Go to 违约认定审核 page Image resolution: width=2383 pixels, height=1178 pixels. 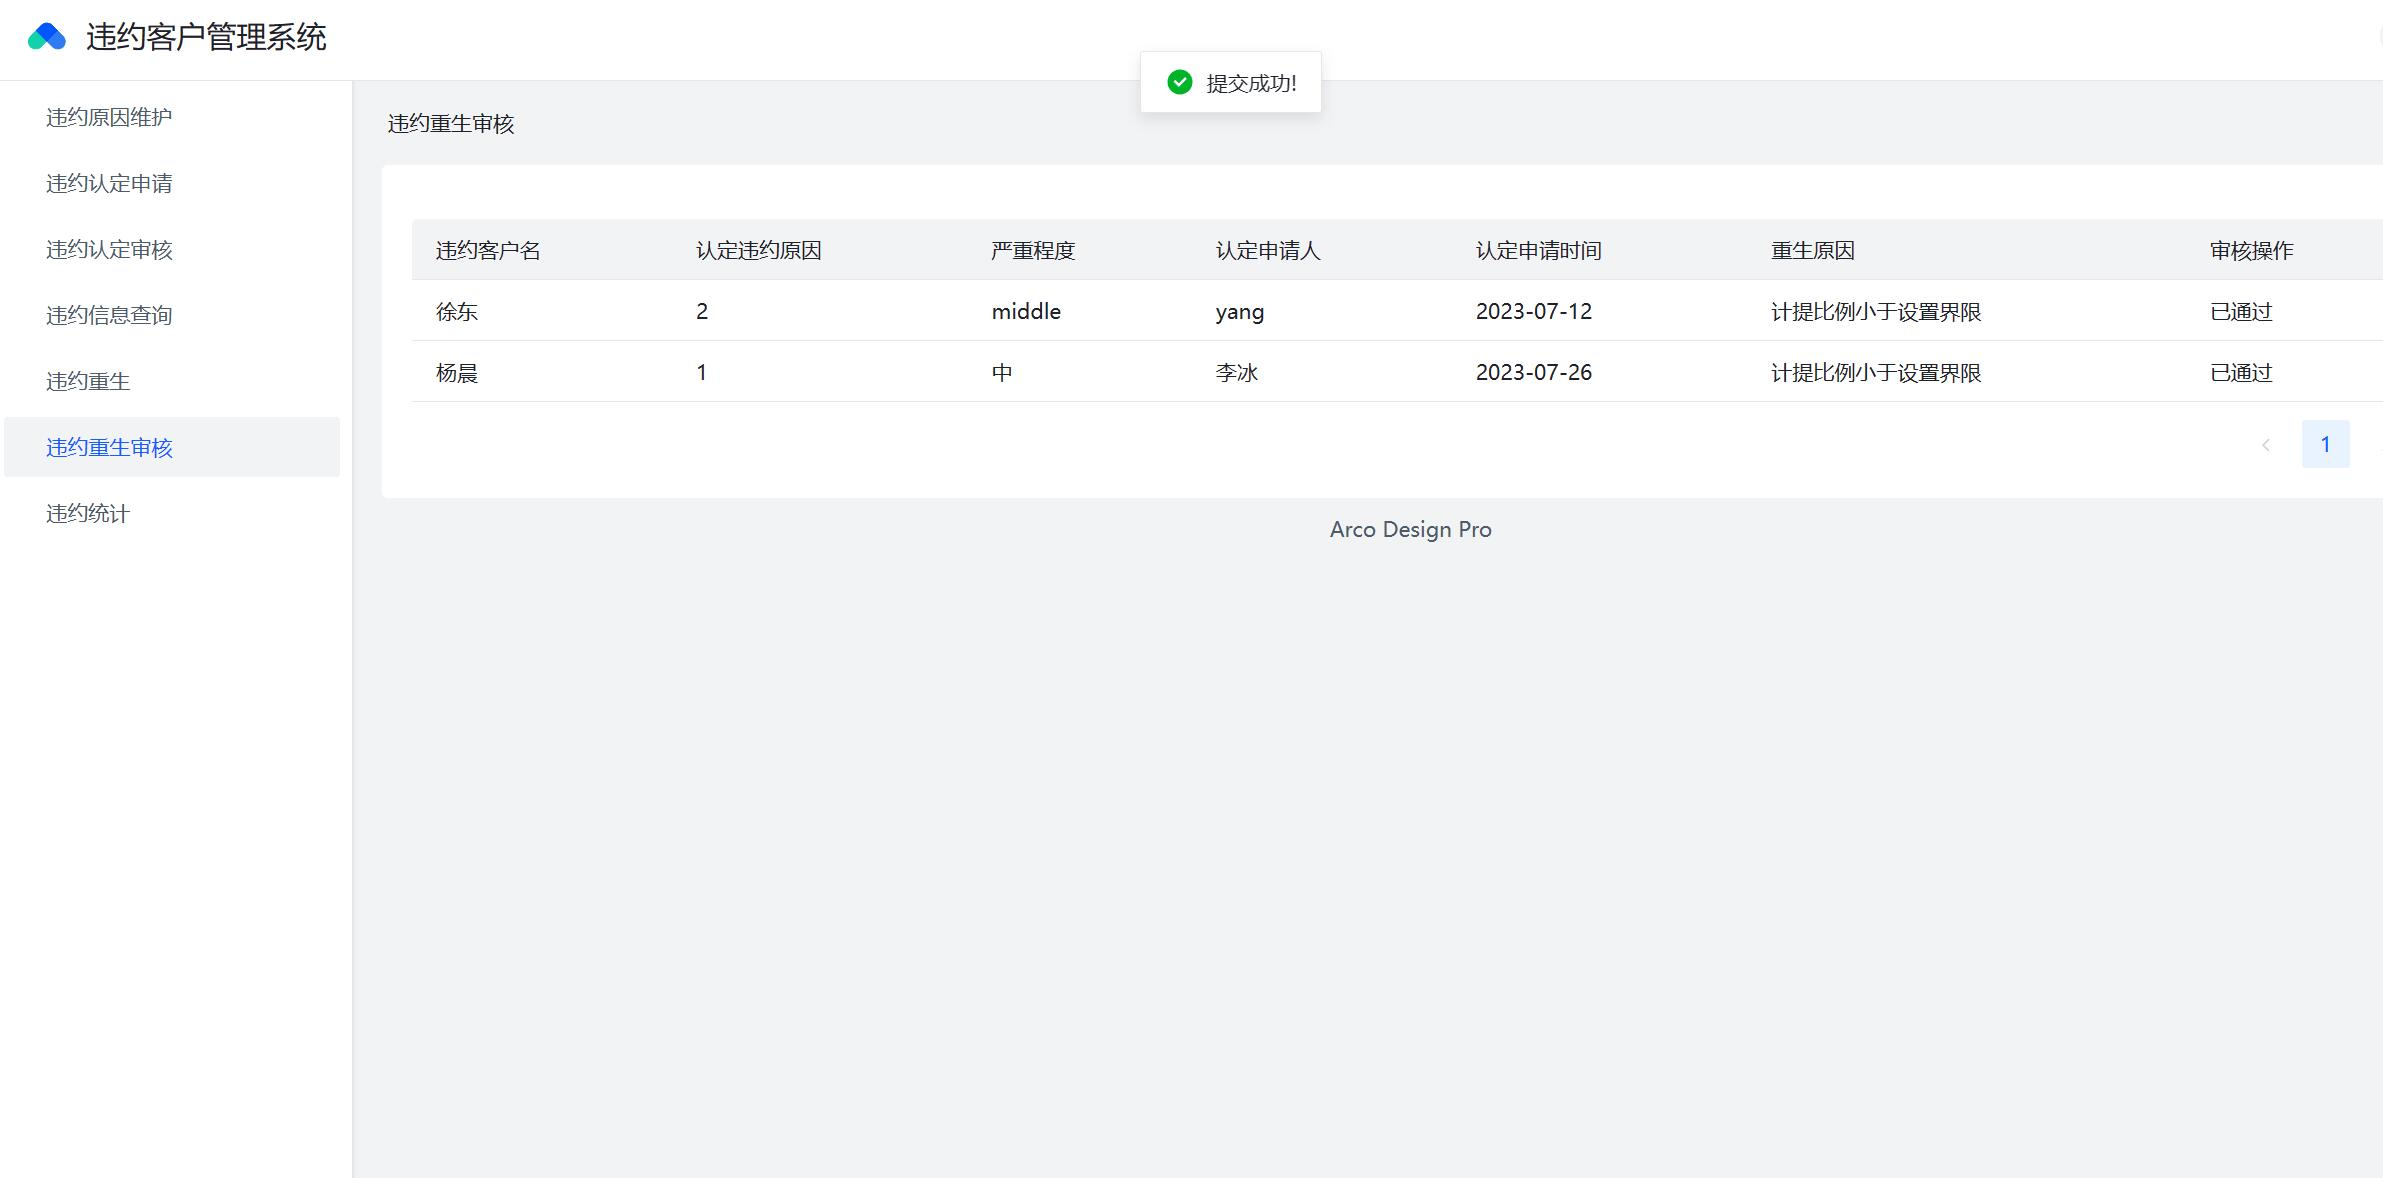(x=109, y=249)
